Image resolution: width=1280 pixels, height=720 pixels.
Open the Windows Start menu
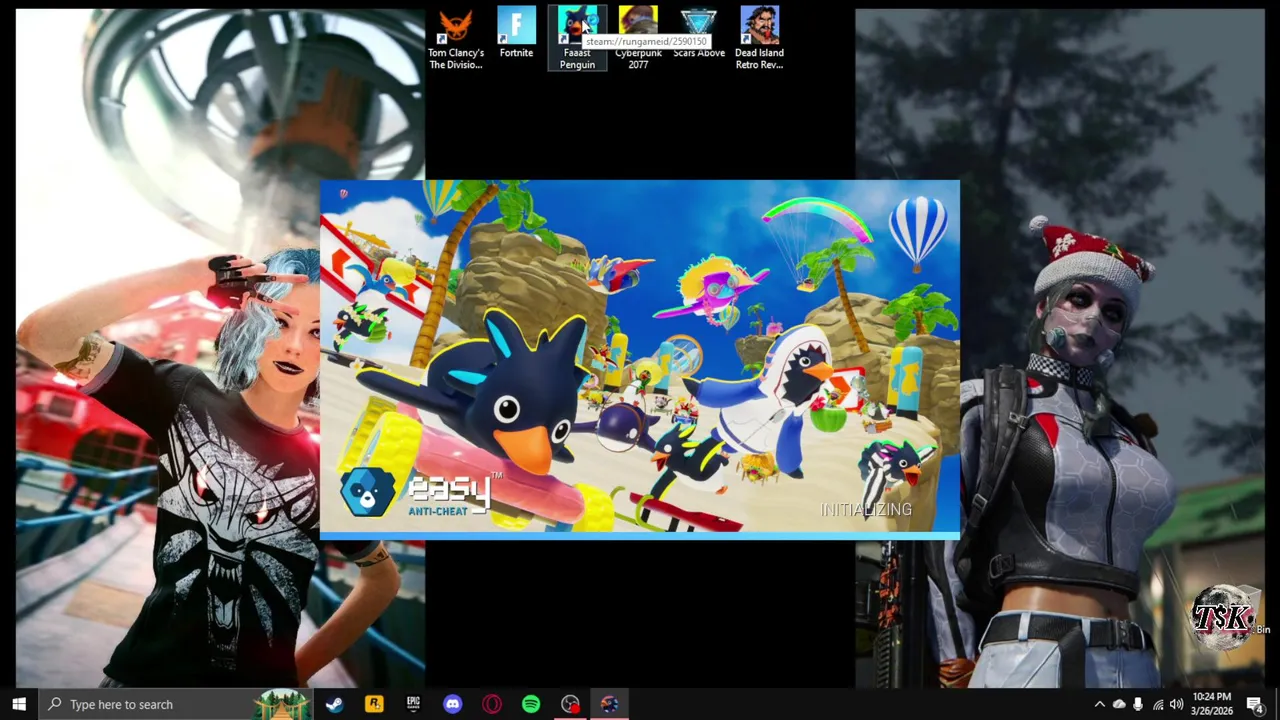click(x=19, y=704)
